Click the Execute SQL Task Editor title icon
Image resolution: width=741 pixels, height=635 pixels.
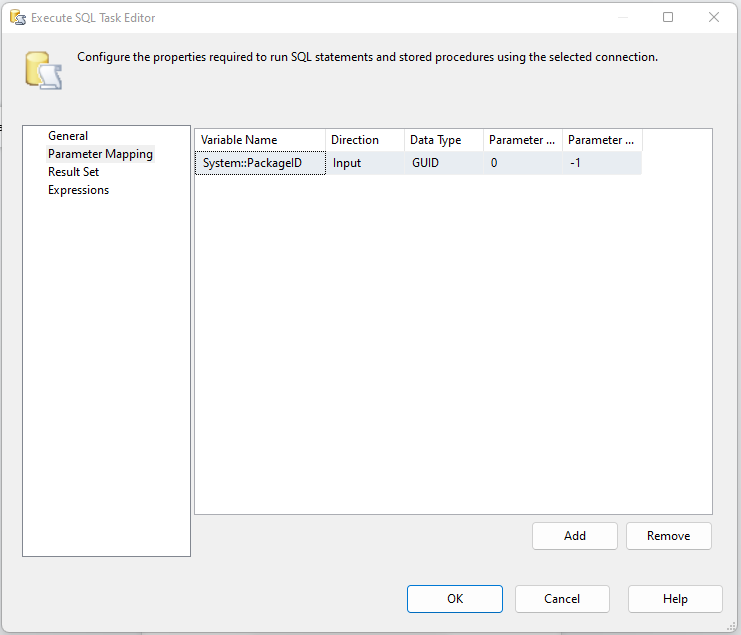coord(16,17)
